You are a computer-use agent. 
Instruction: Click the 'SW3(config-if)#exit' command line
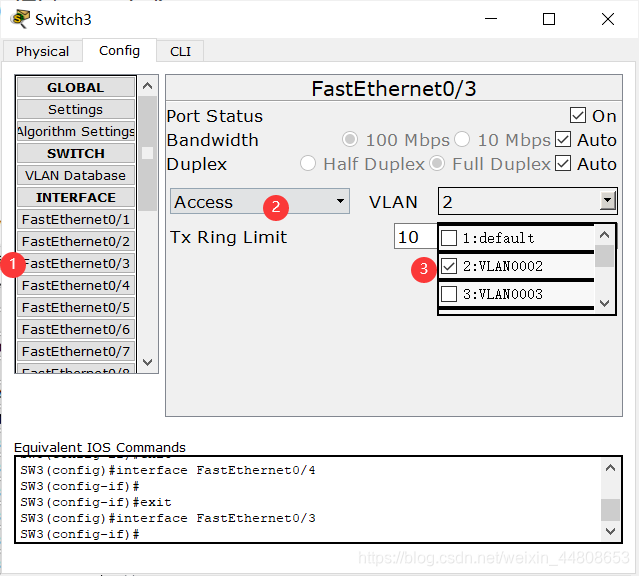click(96, 502)
